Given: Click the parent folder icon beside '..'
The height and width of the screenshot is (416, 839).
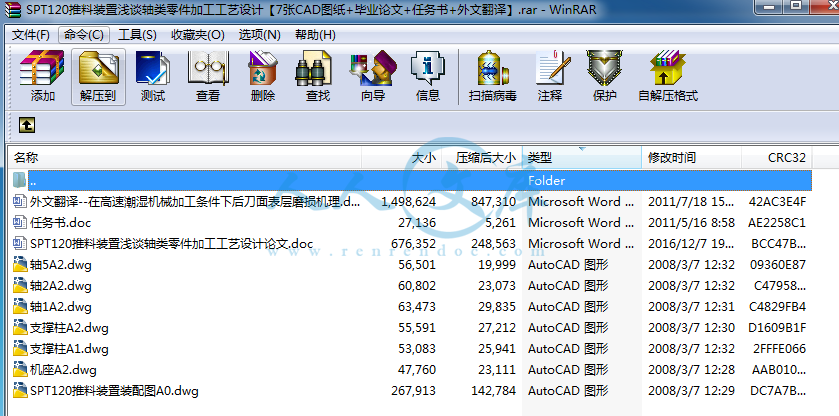Looking at the screenshot, I should 20,180.
